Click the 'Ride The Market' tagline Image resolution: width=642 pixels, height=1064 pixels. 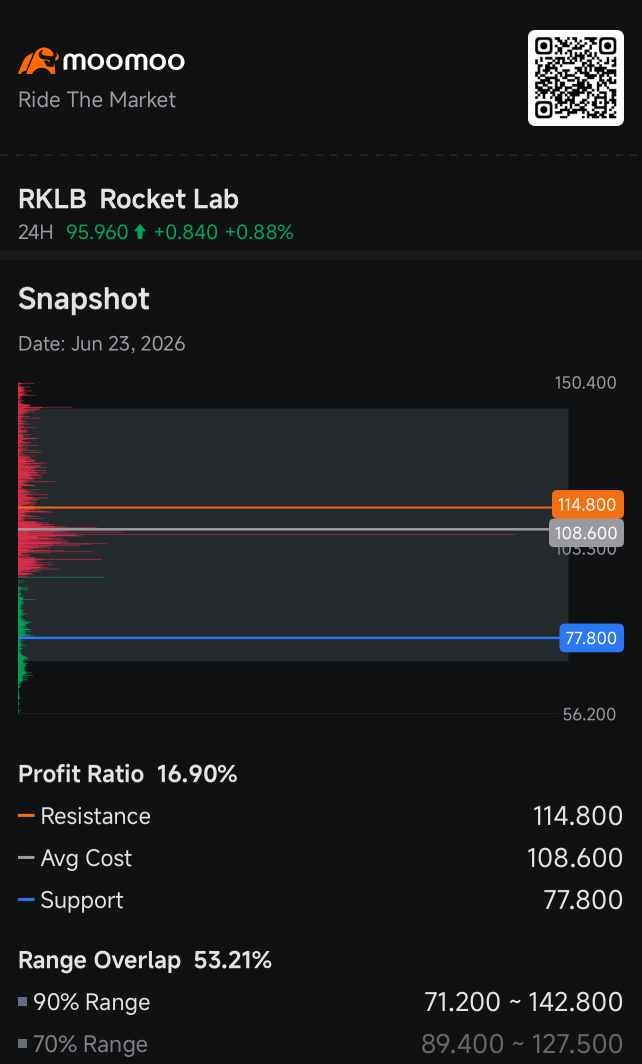tap(96, 100)
